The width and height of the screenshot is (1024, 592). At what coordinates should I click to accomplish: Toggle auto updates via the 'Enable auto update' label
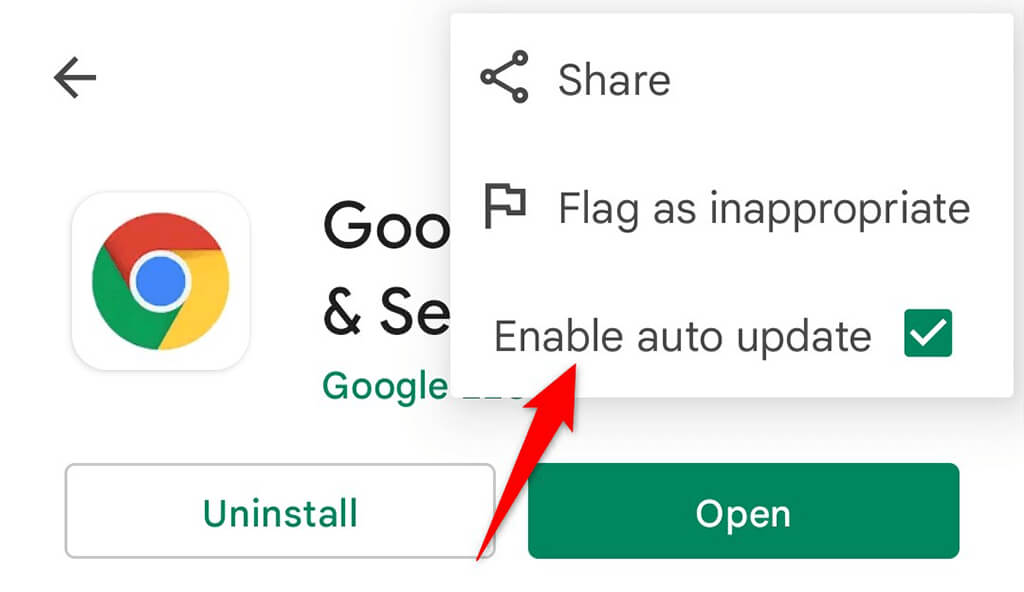(x=682, y=337)
